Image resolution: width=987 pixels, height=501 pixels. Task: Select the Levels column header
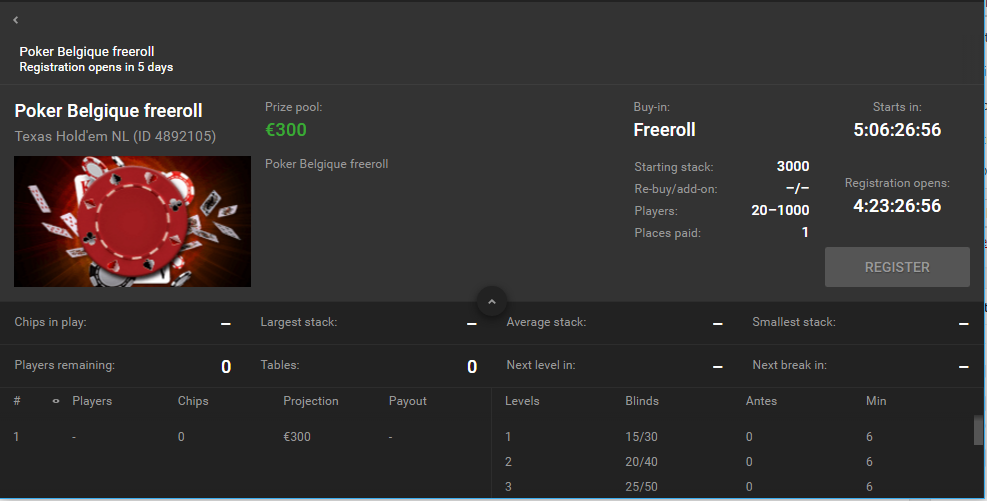pyautogui.click(x=523, y=401)
